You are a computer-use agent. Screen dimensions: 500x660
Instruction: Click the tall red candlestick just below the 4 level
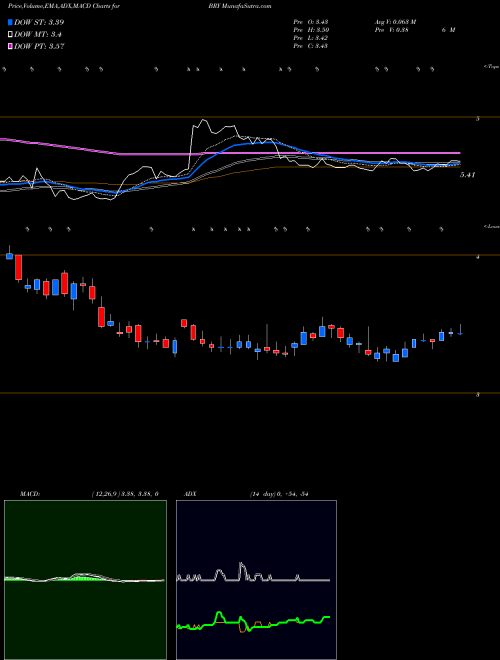pos(19,267)
